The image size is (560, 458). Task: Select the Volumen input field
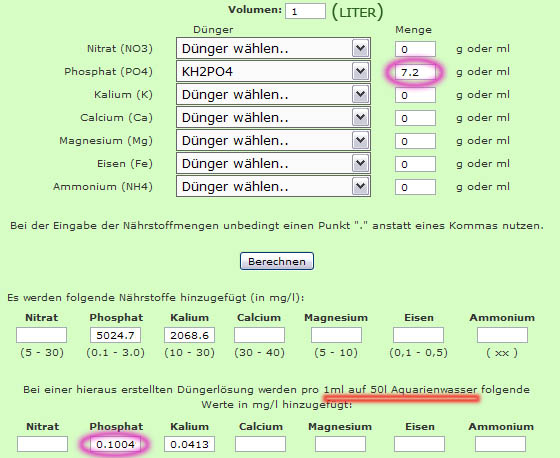(305, 11)
